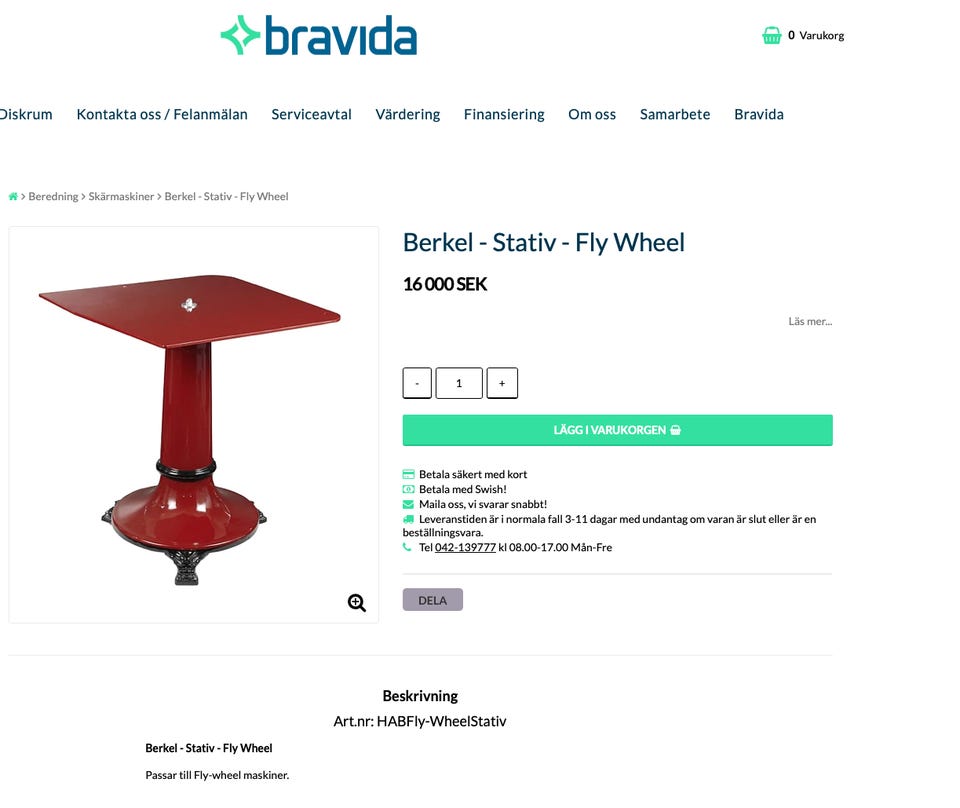Expand the Läs mer... link

(810, 321)
